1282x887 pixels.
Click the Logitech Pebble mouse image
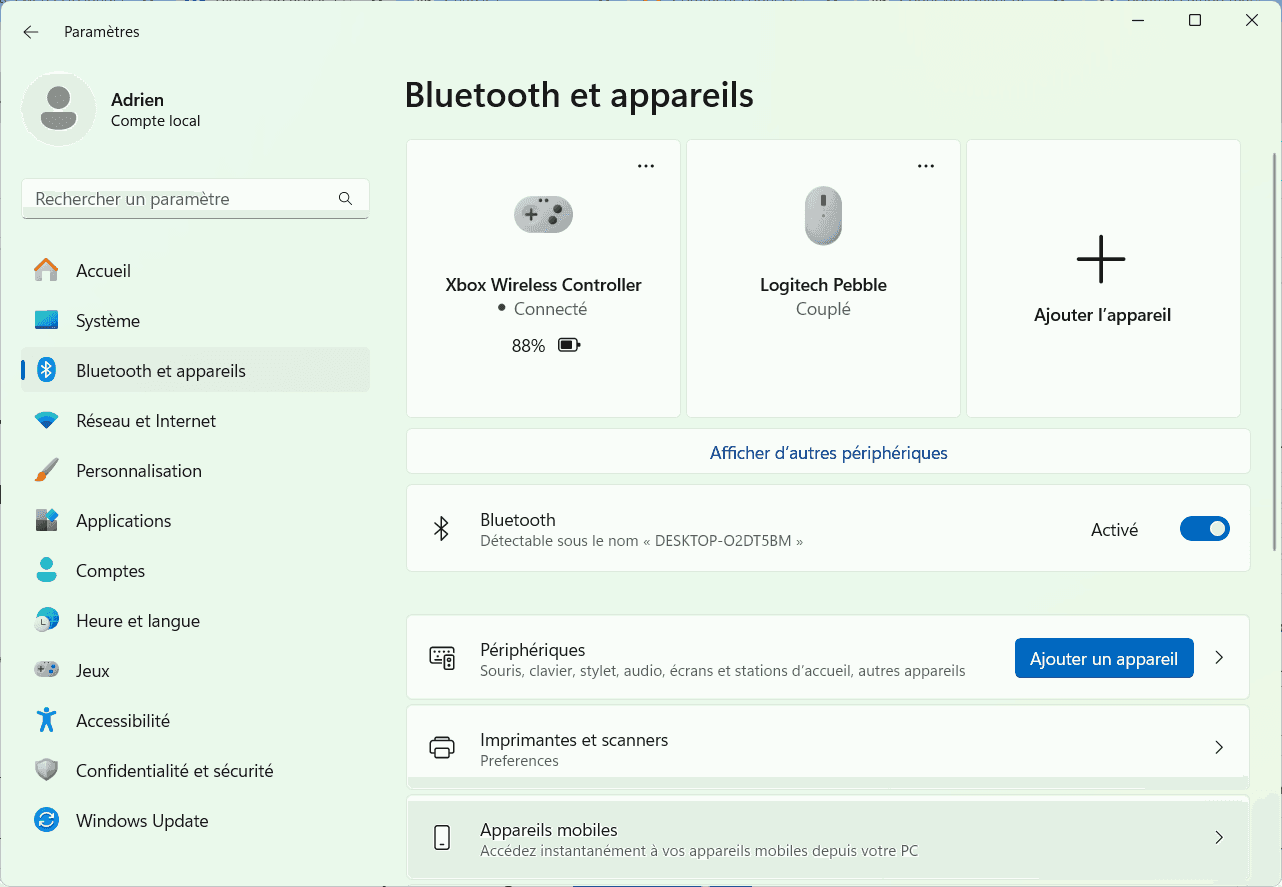click(823, 216)
